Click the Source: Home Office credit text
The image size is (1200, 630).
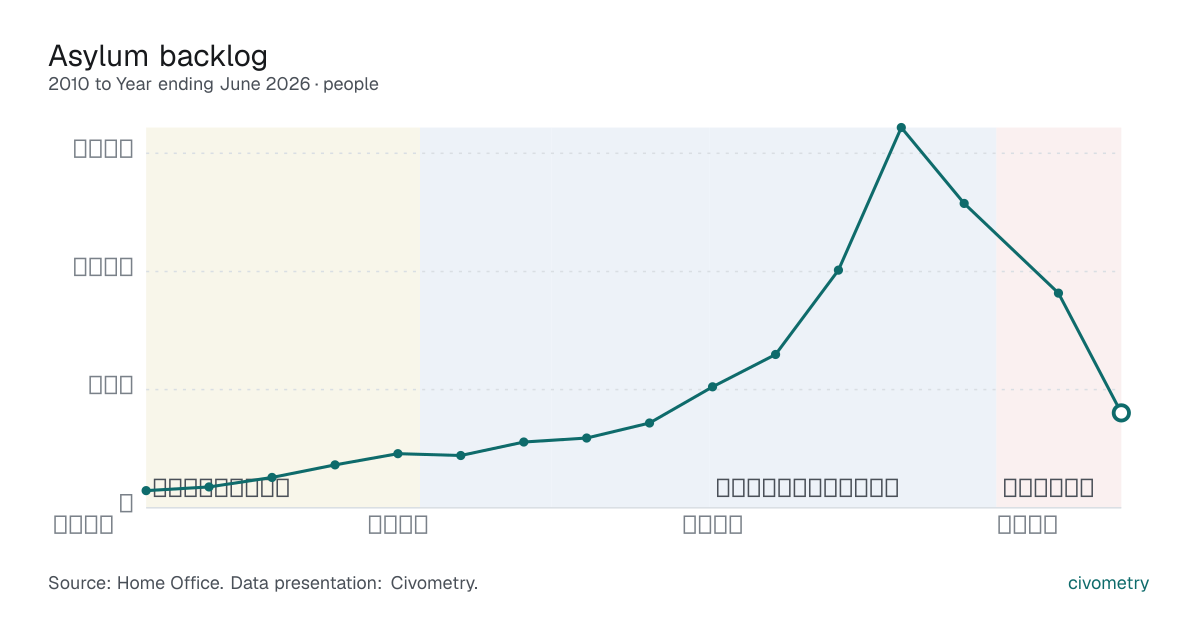(263, 583)
